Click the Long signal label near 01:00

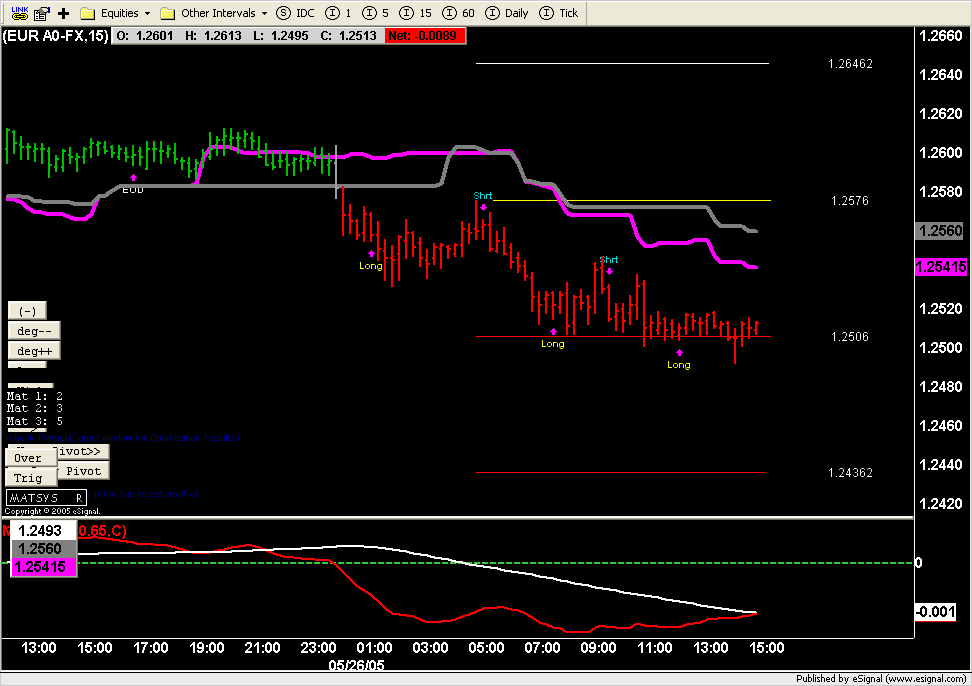[371, 266]
